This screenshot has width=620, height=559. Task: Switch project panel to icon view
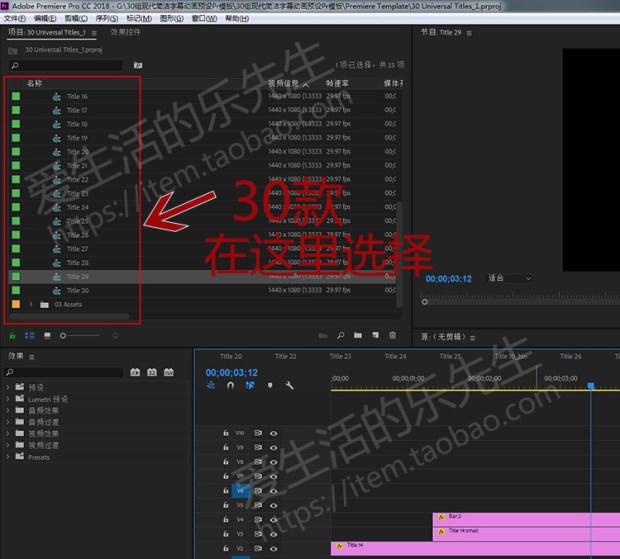tap(47, 336)
